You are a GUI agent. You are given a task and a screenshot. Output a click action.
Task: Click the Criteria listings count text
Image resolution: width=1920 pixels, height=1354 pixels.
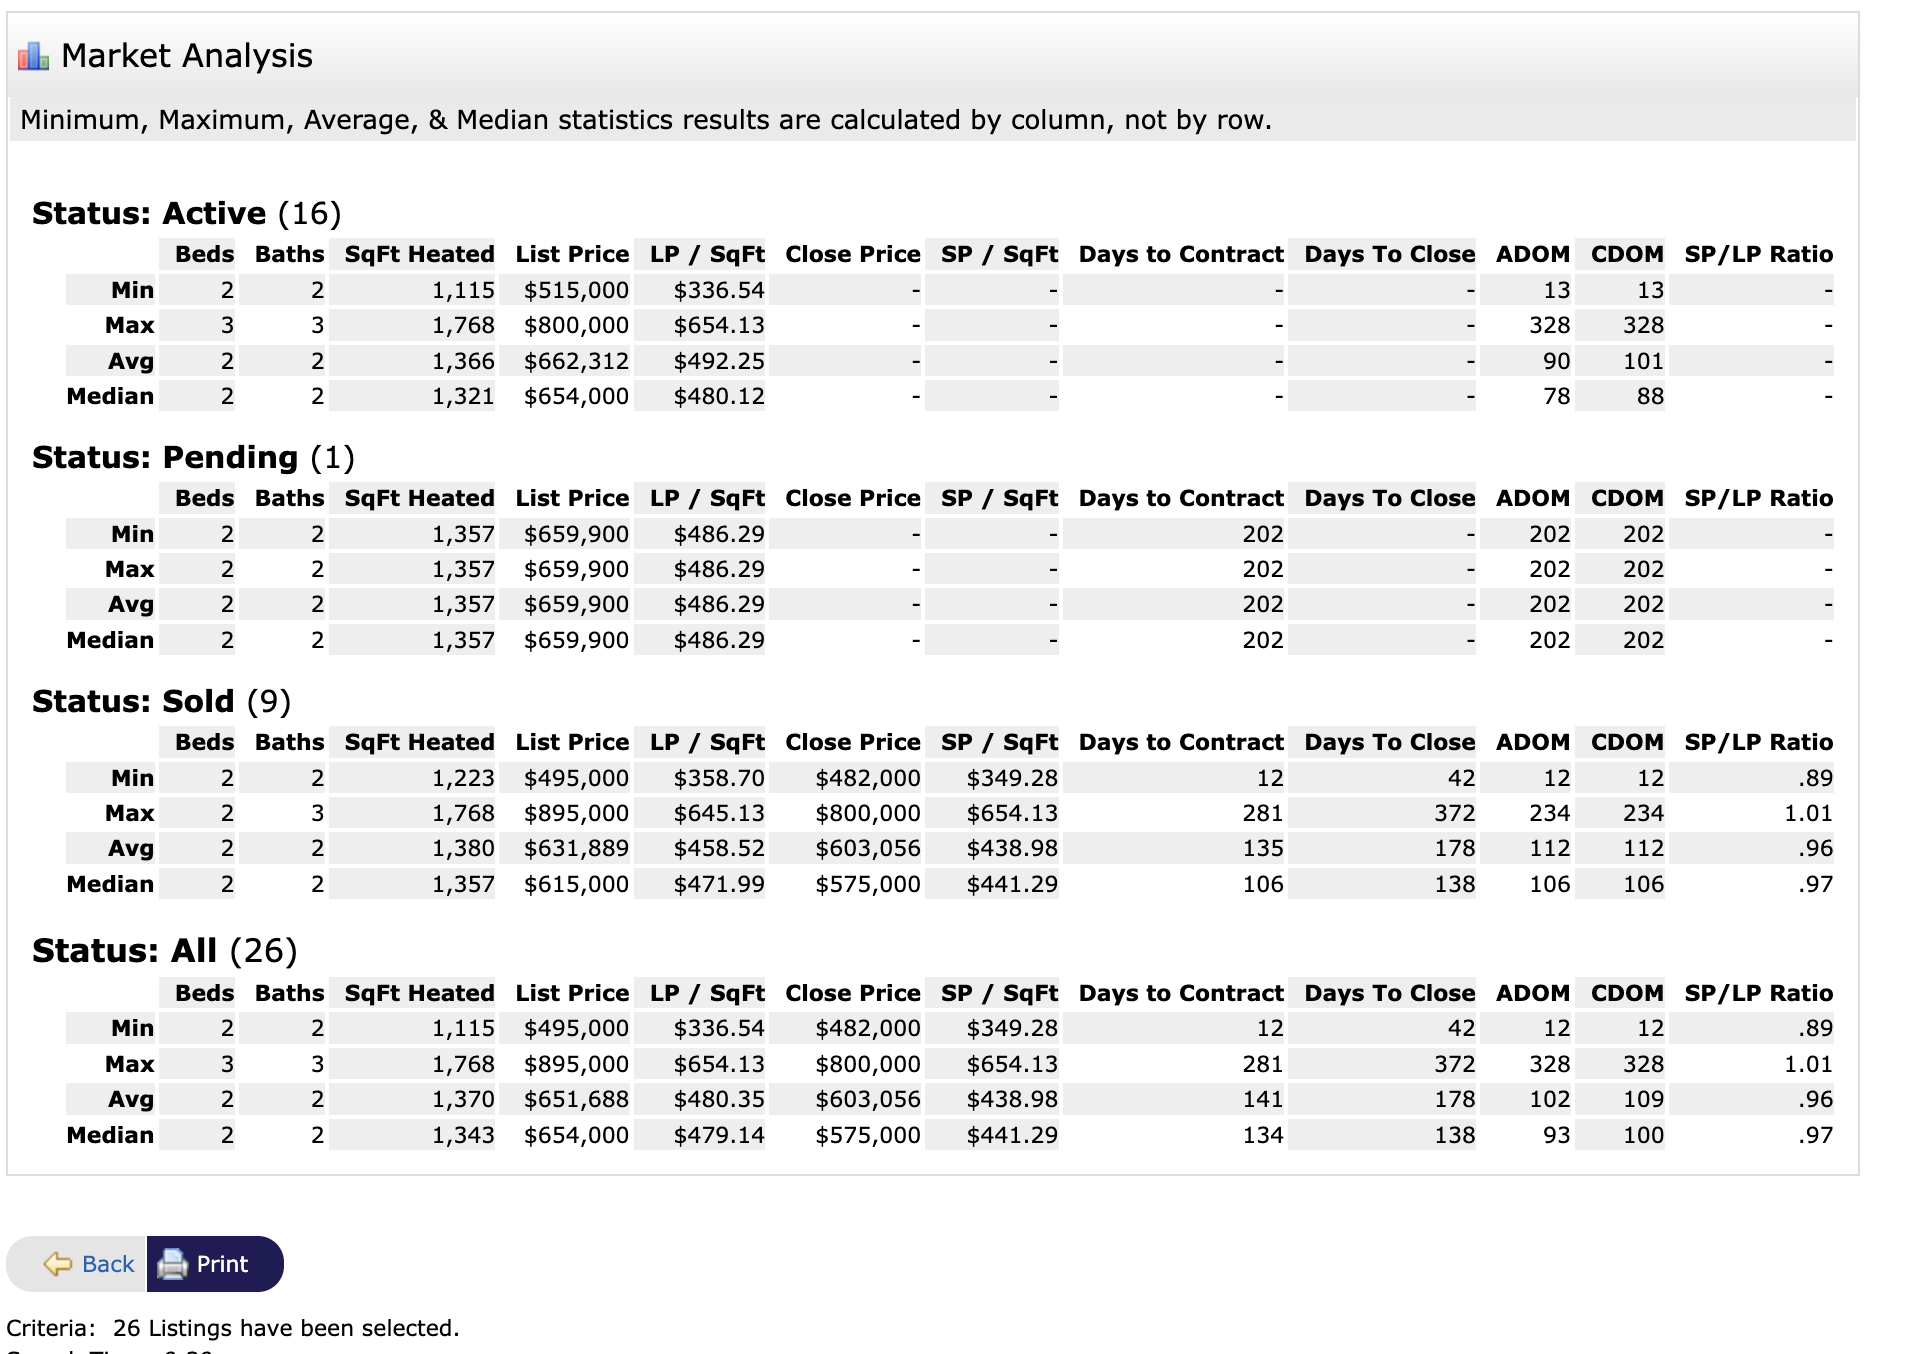coord(235,1328)
